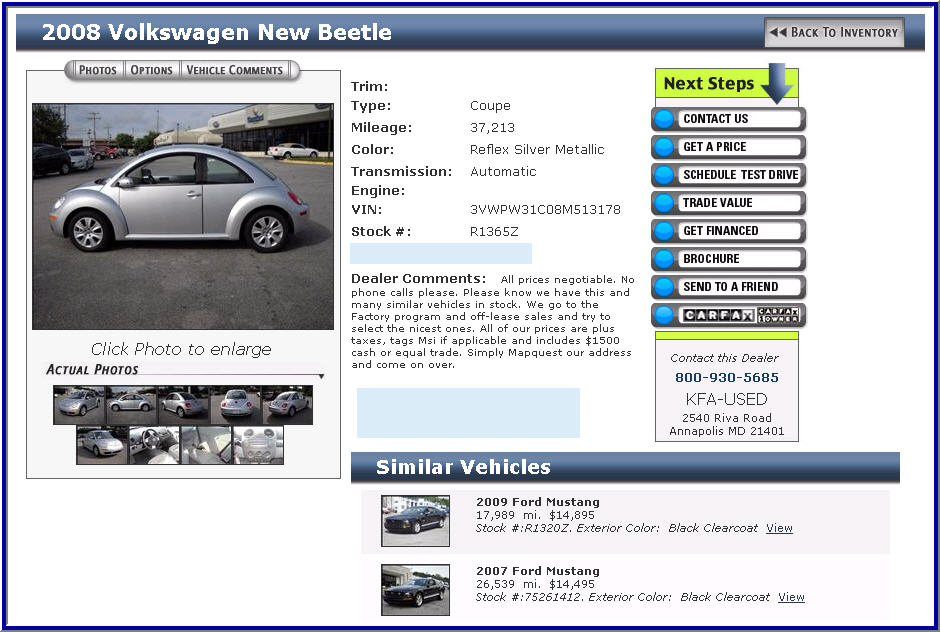This screenshot has height=632, width=940.
Task: Click the small arrow next to Actual Photos
Action: tap(321, 377)
